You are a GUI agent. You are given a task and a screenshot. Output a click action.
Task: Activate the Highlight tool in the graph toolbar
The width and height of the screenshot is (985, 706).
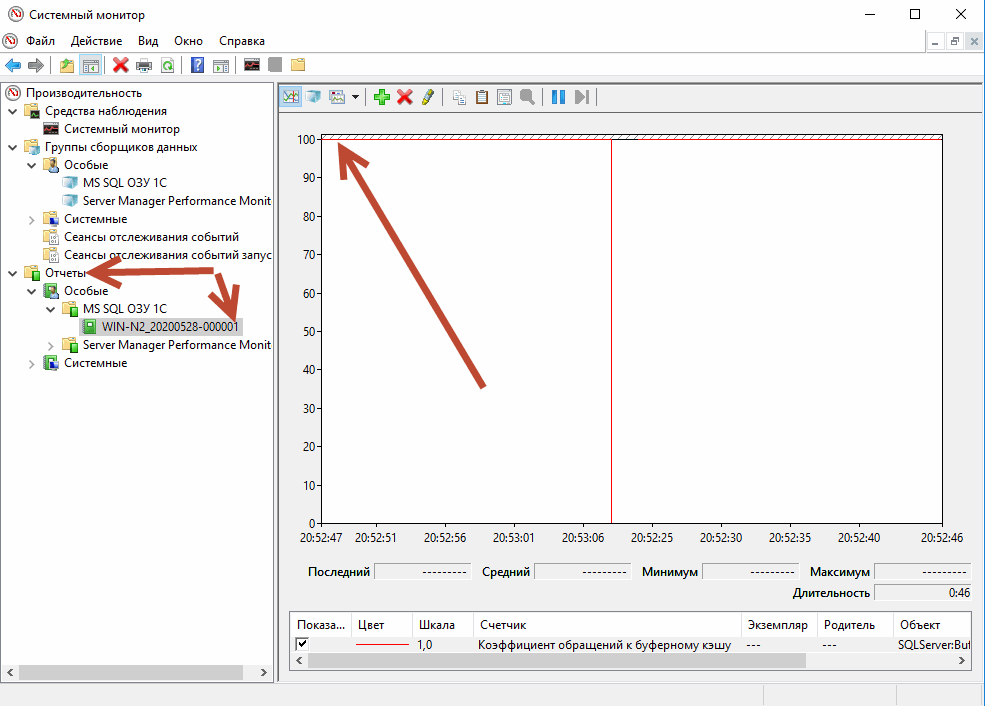coord(427,96)
